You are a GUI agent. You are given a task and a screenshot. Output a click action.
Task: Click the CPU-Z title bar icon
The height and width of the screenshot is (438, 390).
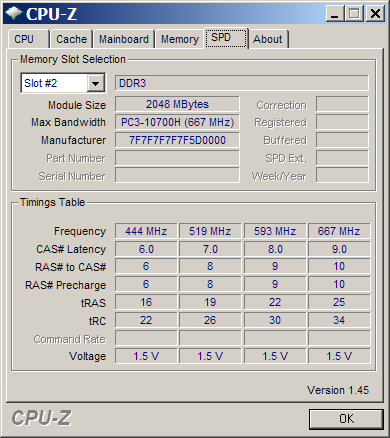tap(14, 13)
